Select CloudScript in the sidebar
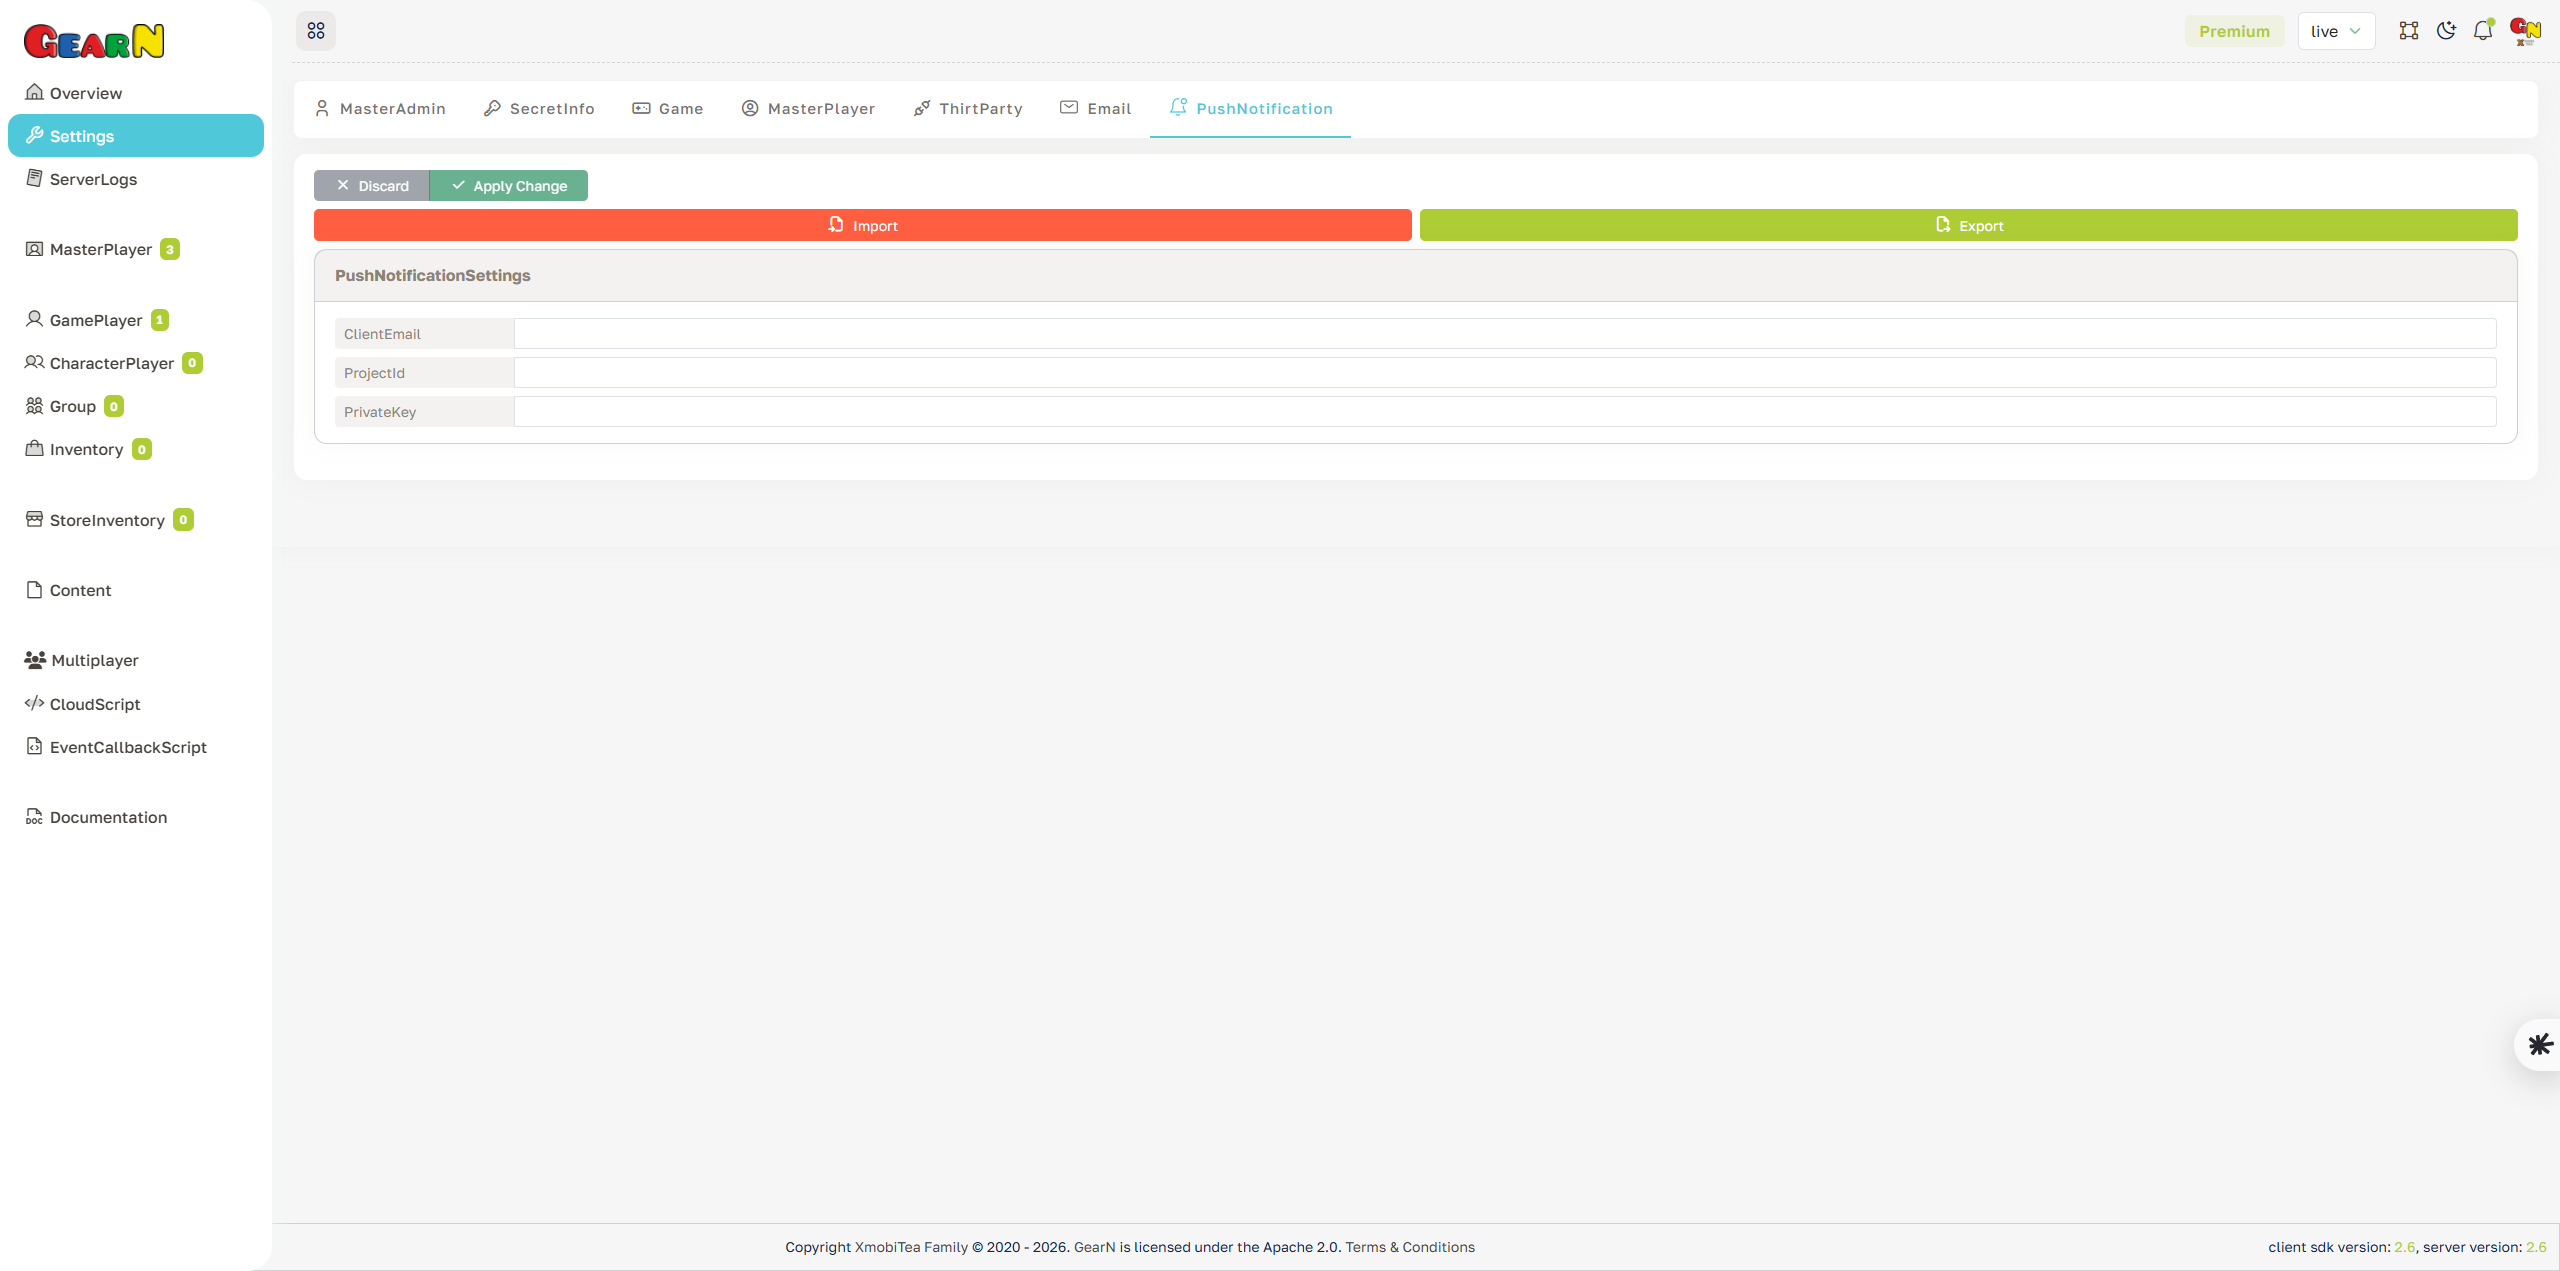2560x1271 pixels. [95, 704]
